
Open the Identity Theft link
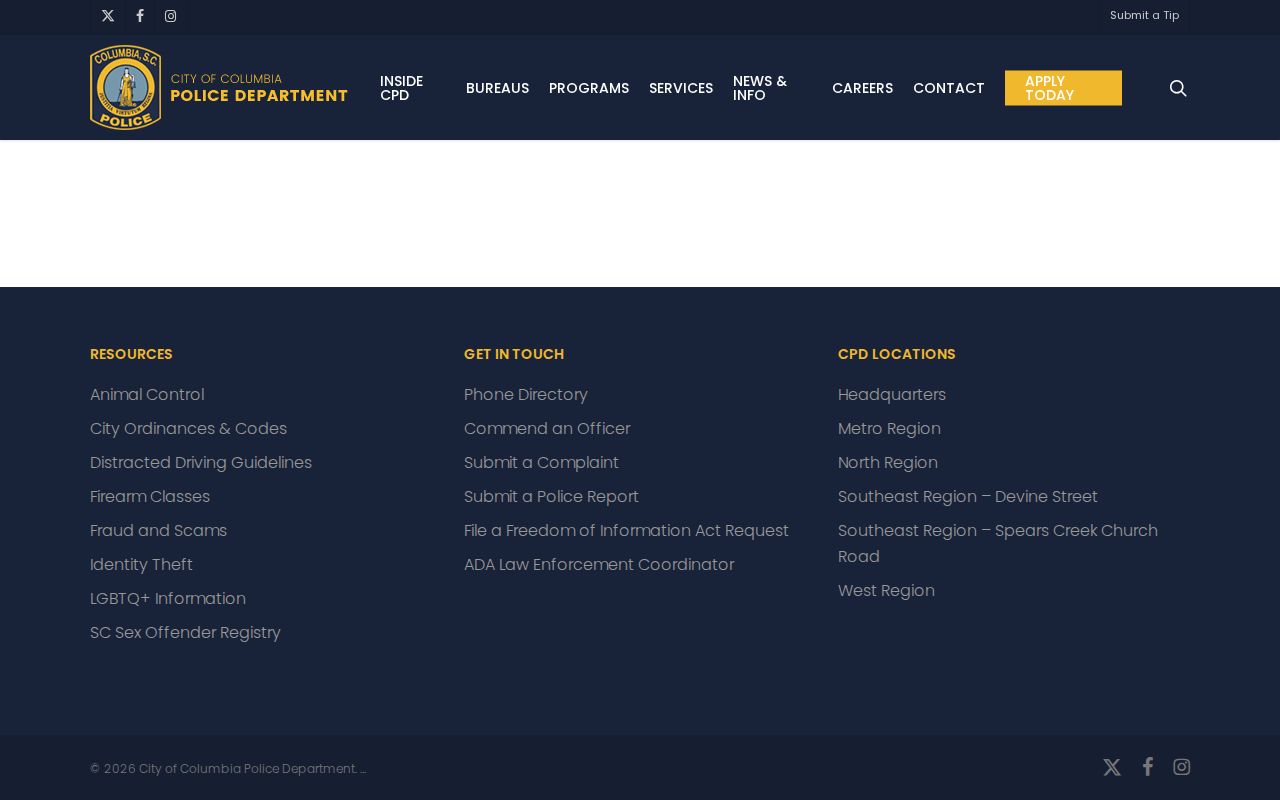pos(141,564)
